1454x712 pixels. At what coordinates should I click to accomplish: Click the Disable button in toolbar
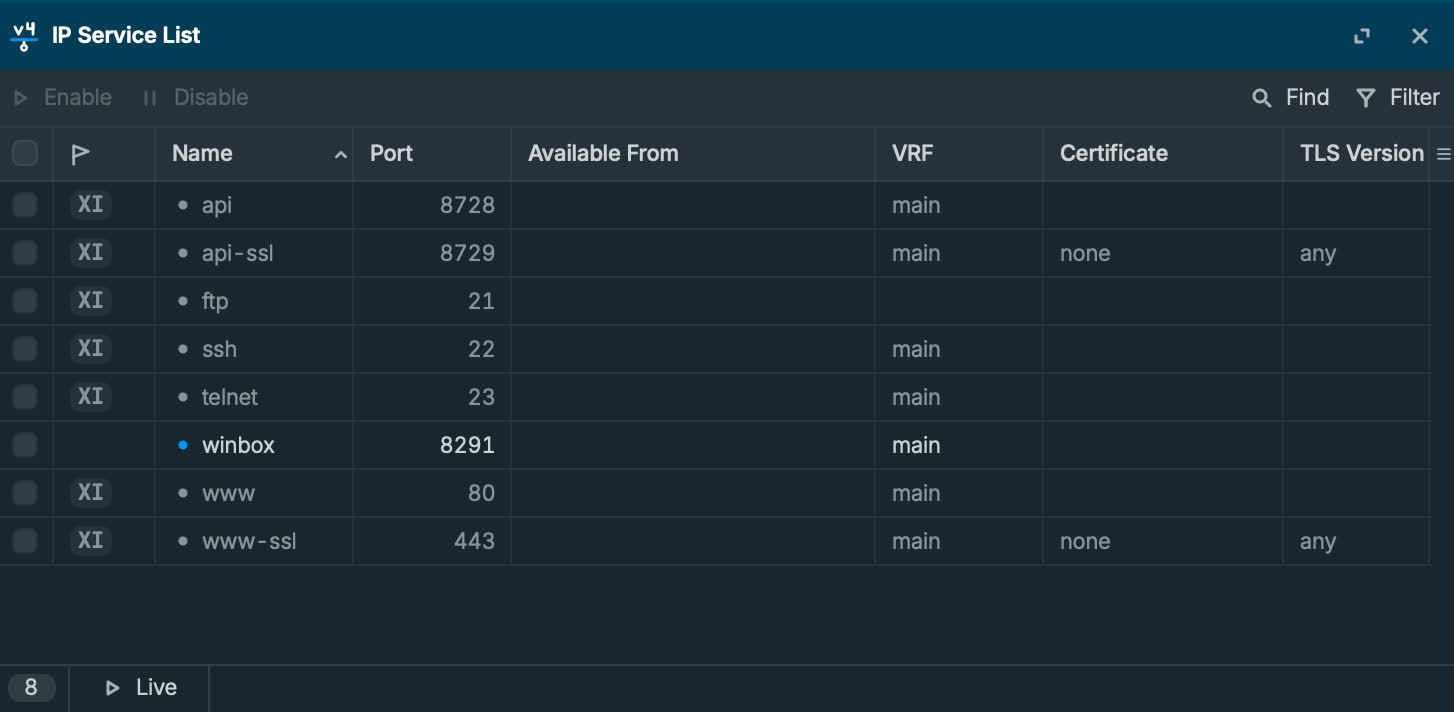tap(196, 98)
